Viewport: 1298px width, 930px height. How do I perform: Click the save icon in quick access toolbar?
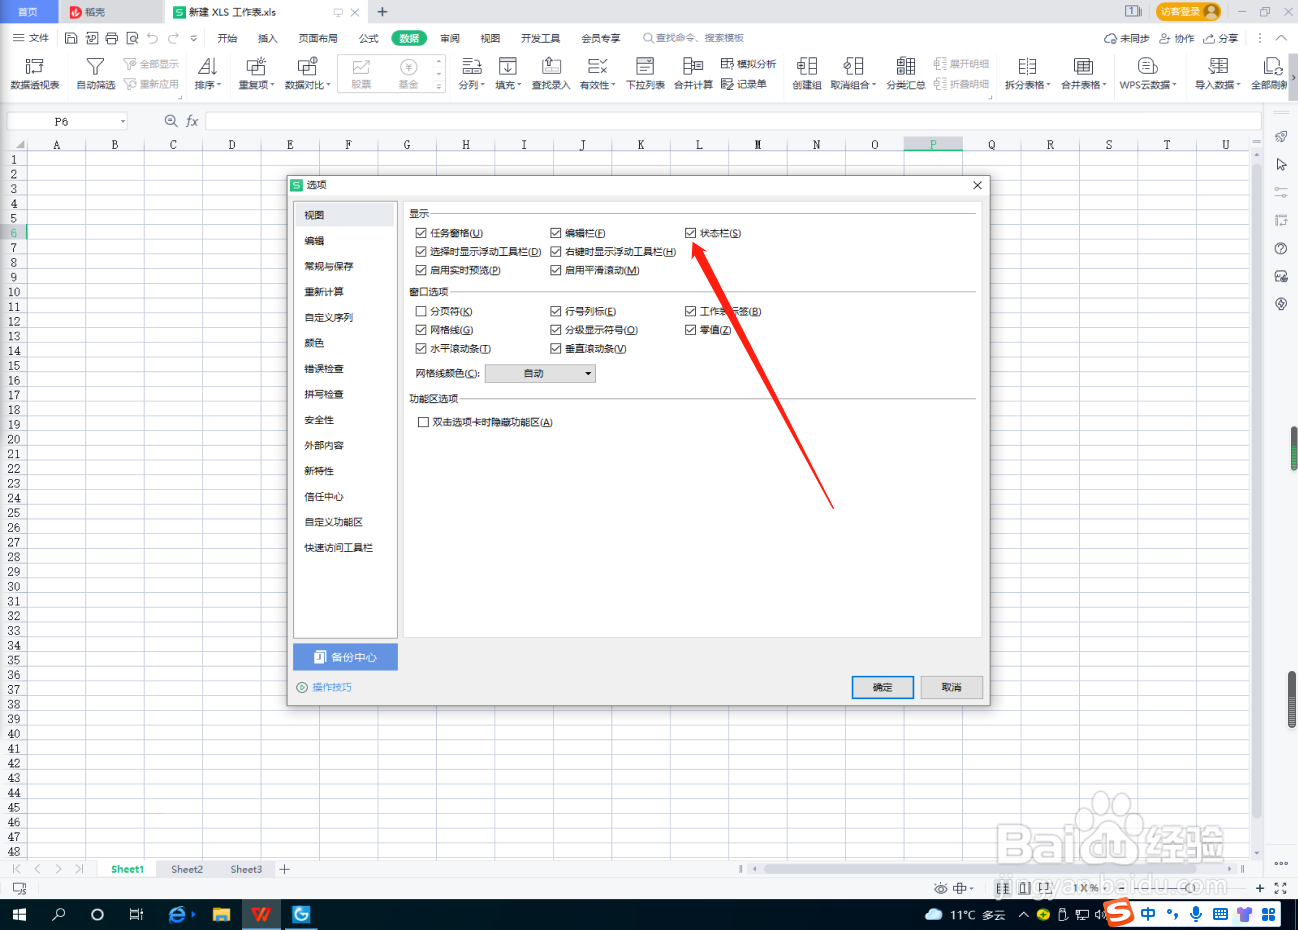[71, 38]
